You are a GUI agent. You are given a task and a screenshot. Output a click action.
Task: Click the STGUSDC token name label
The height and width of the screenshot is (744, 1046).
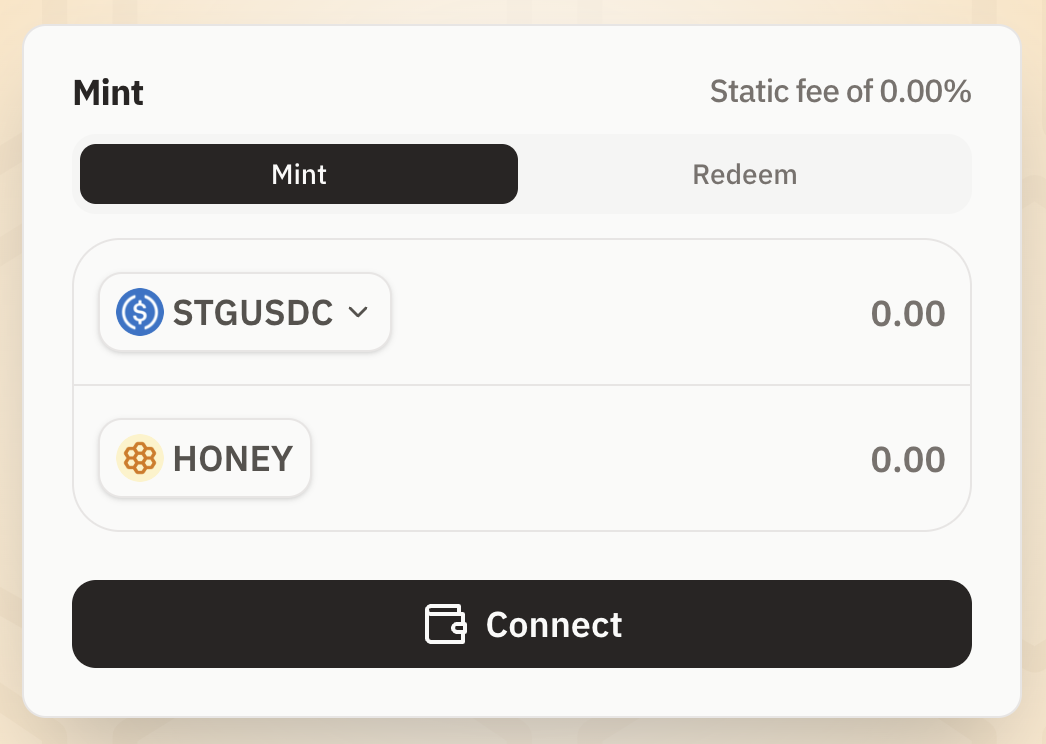(x=252, y=313)
